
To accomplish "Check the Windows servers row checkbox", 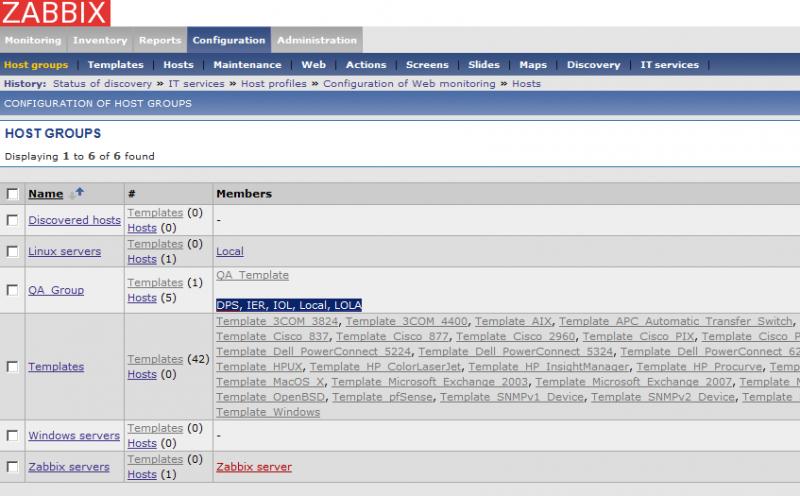I will click(12, 435).
